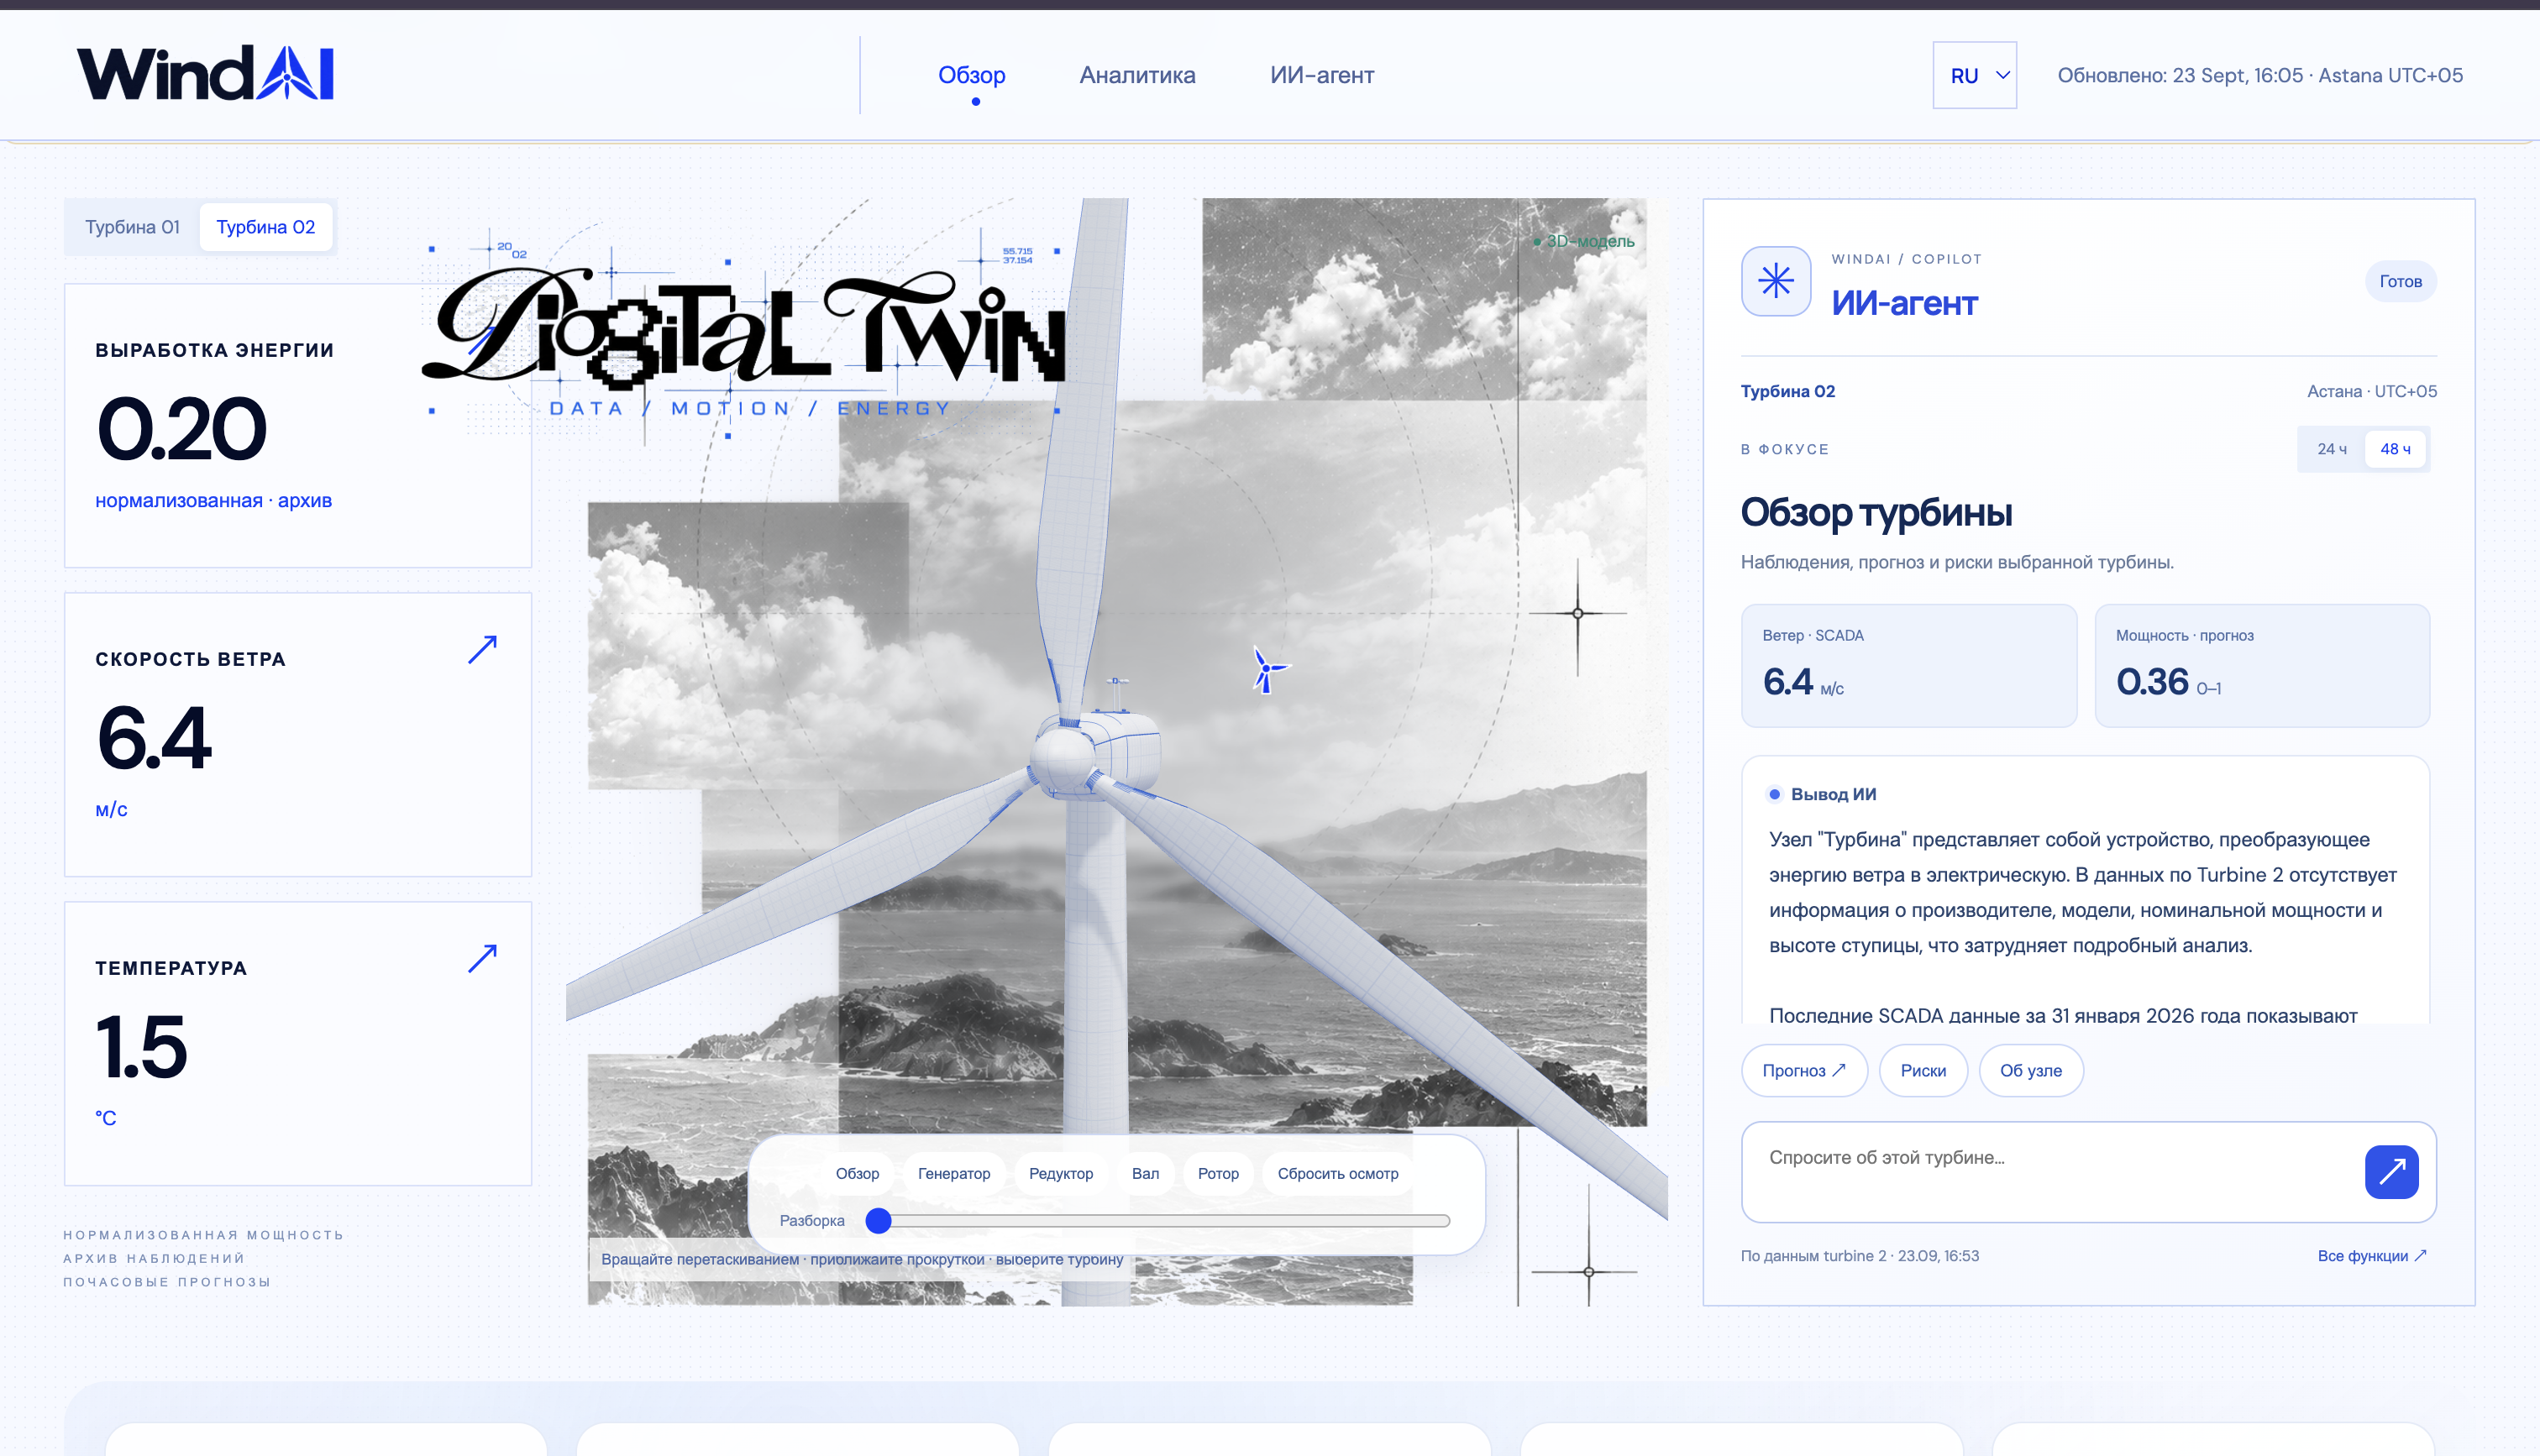Click the По данным turbine 2 footer text

coord(1859,1256)
